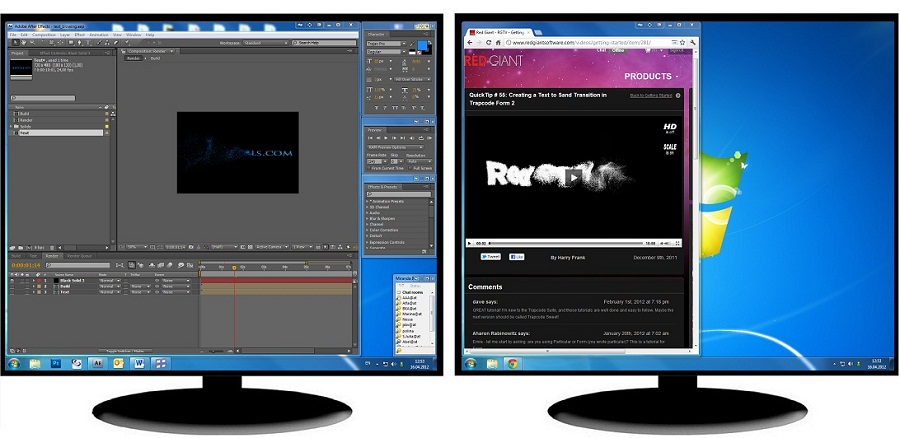This screenshot has width=900, height=438.
Task: Open the Active Camera view dropdown
Action: pos(271,247)
